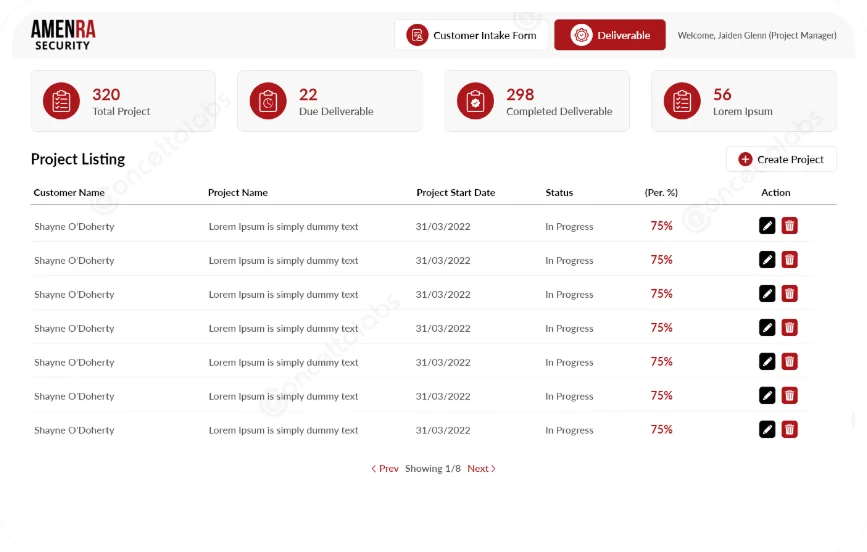Screen dimensions: 867x552
Task: Click the Status column header
Action: click(x=559, y=193)
